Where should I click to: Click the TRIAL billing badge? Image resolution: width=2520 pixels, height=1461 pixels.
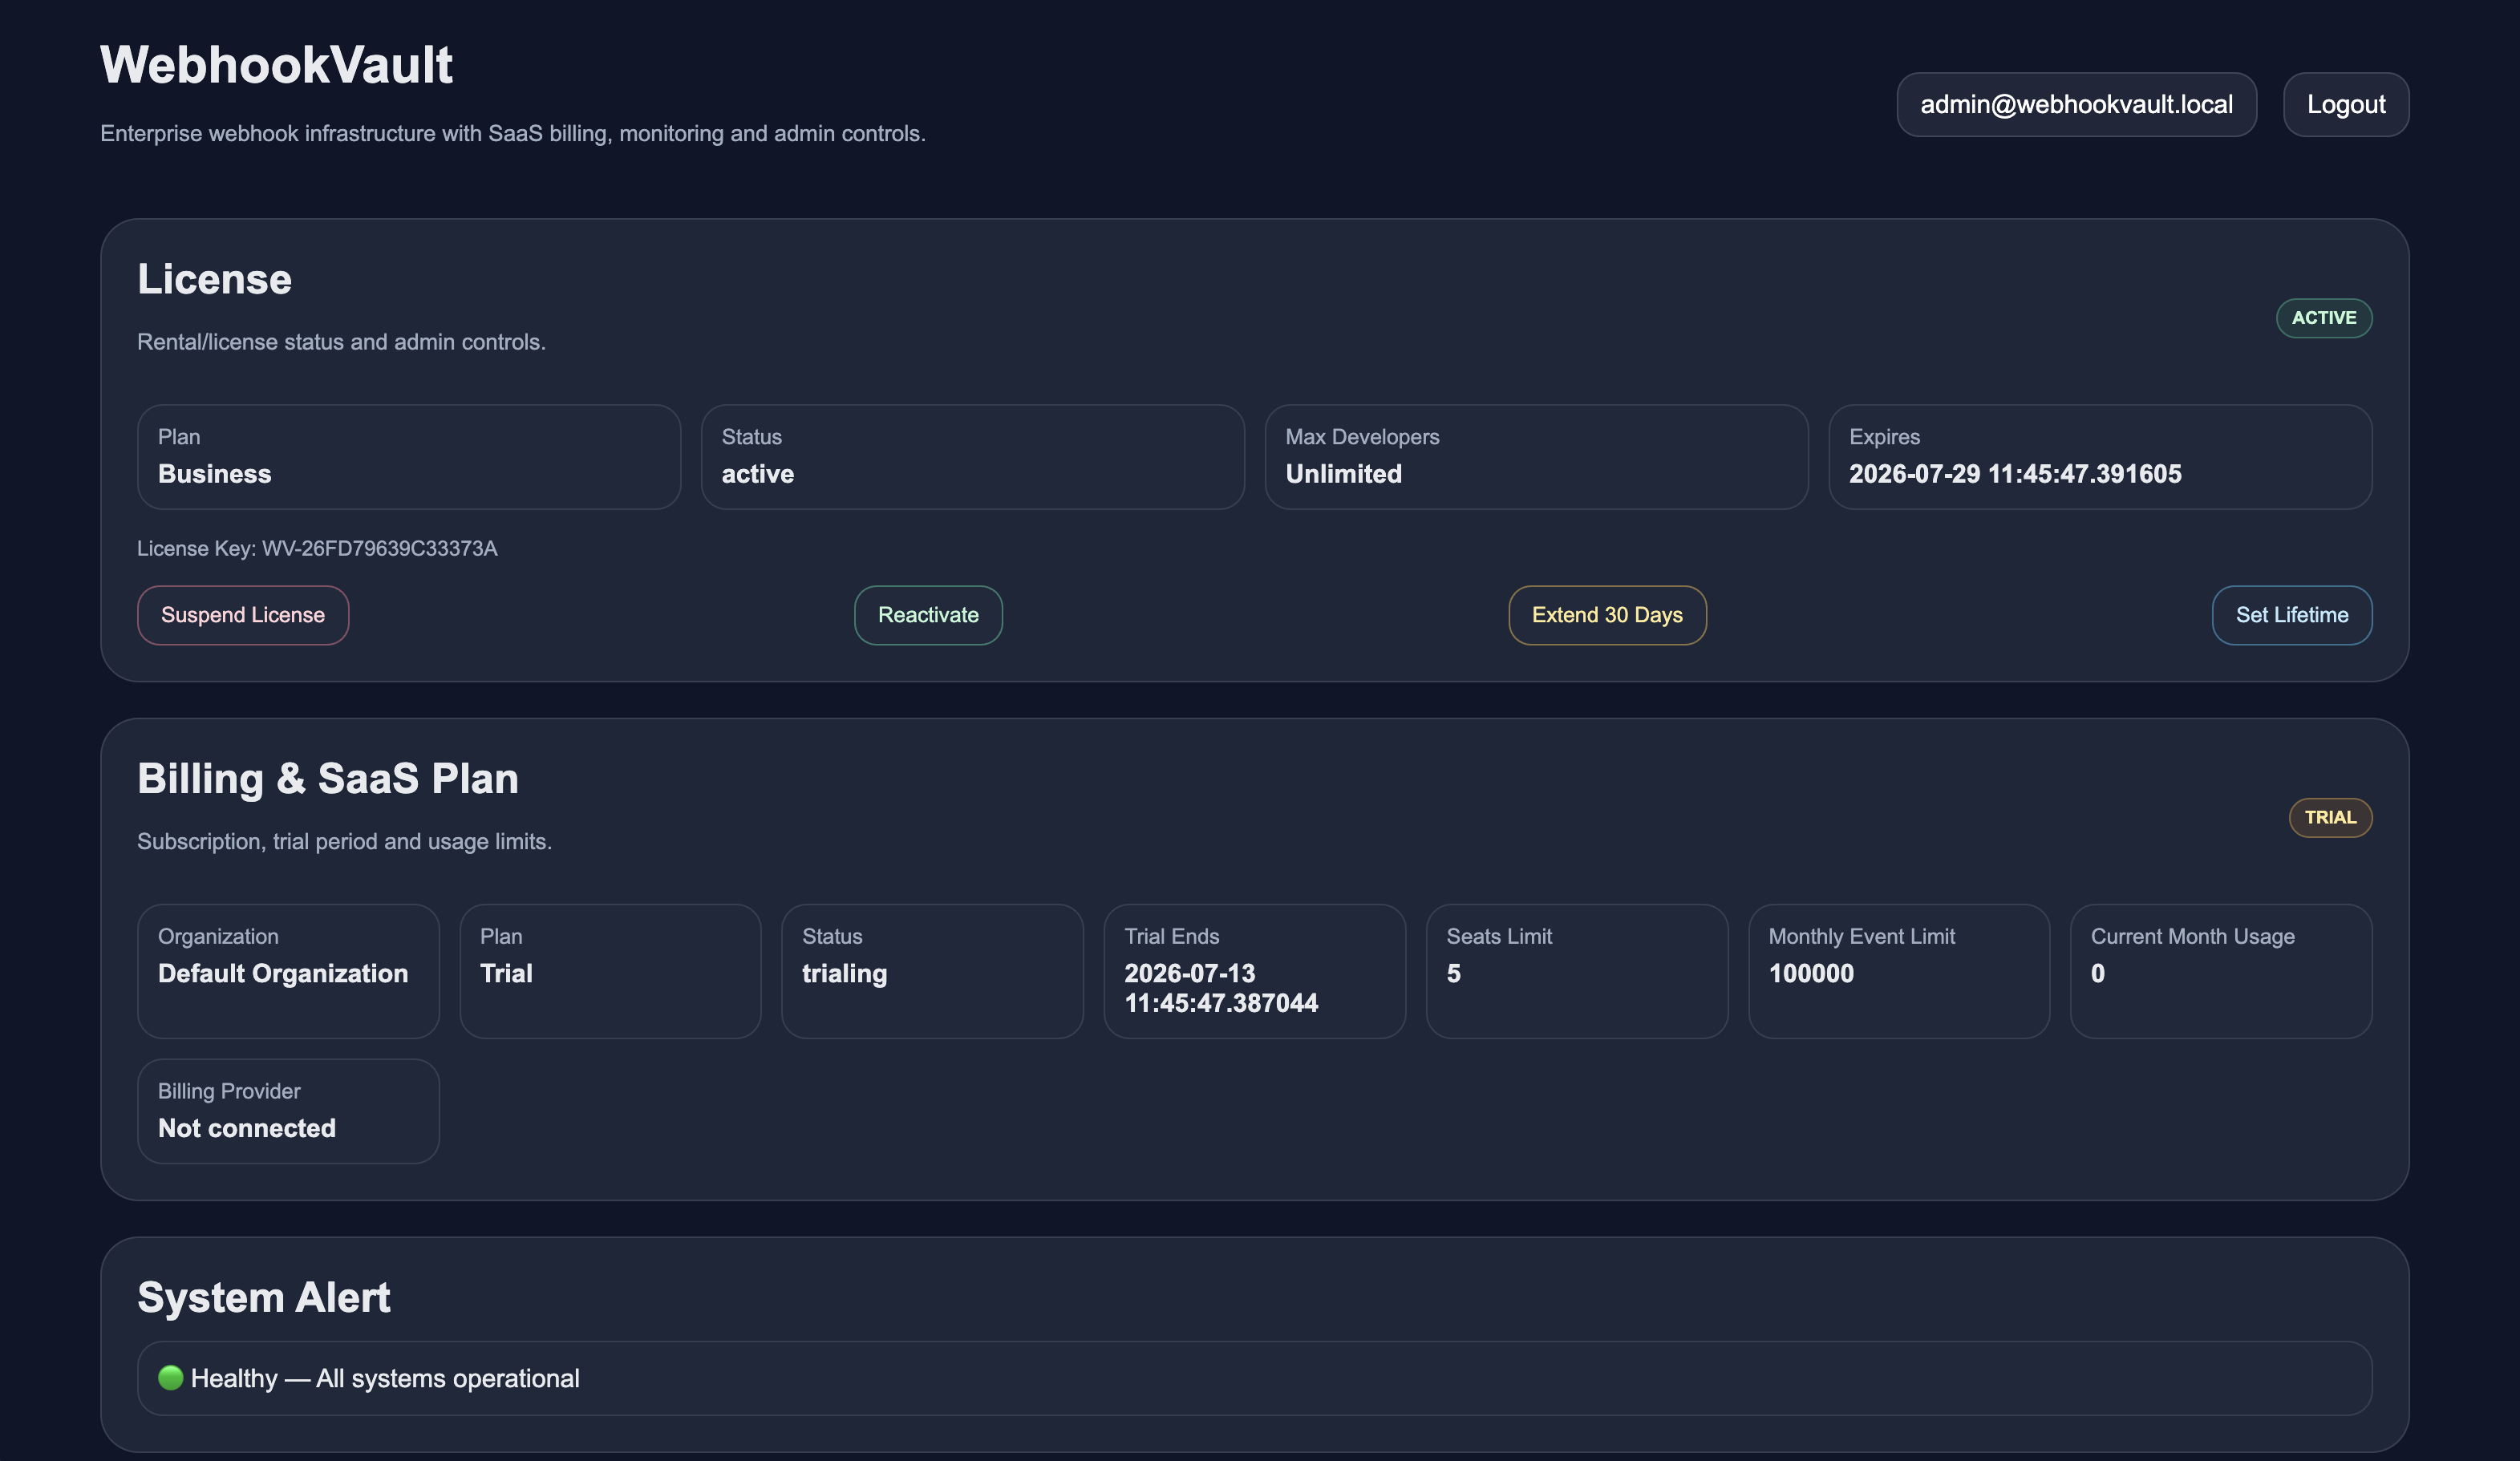click(2330, 817)
